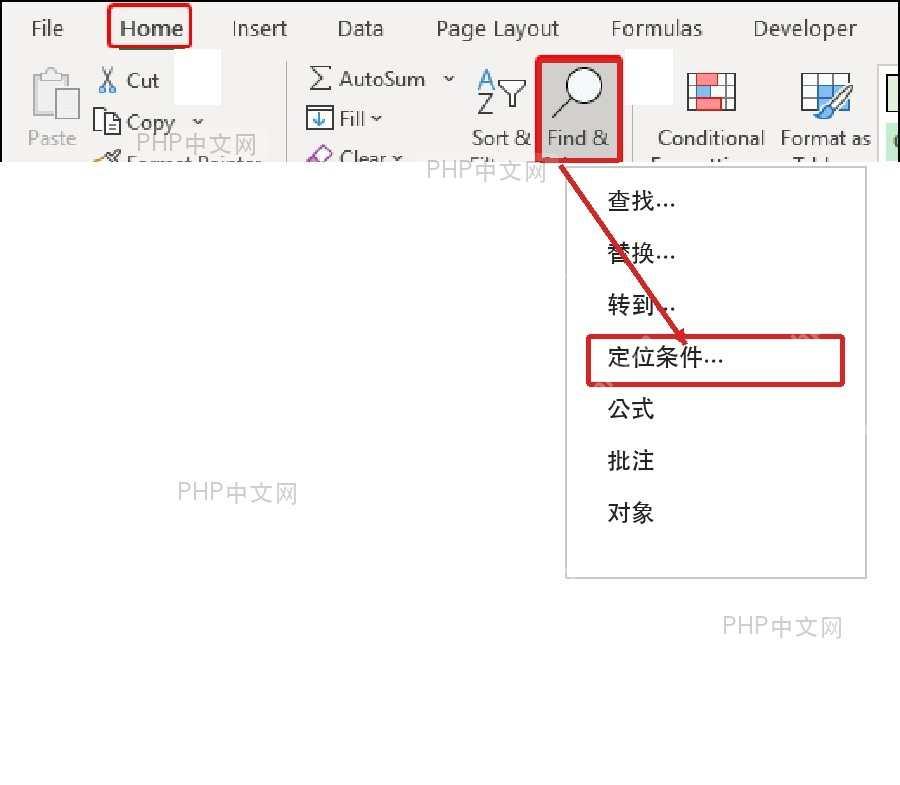Expand the Copy dropdown arrow
The width and height of the screenshot is (900, 785).
click(198, 122)
